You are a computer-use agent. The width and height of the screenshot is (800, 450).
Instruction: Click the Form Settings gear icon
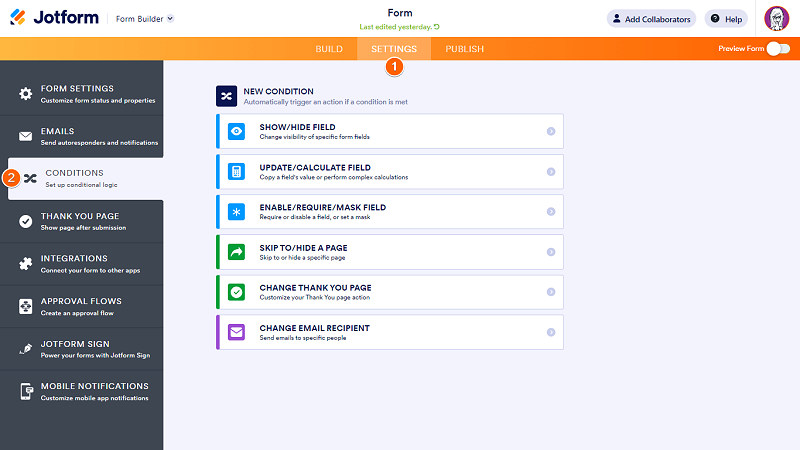point(26,94)
